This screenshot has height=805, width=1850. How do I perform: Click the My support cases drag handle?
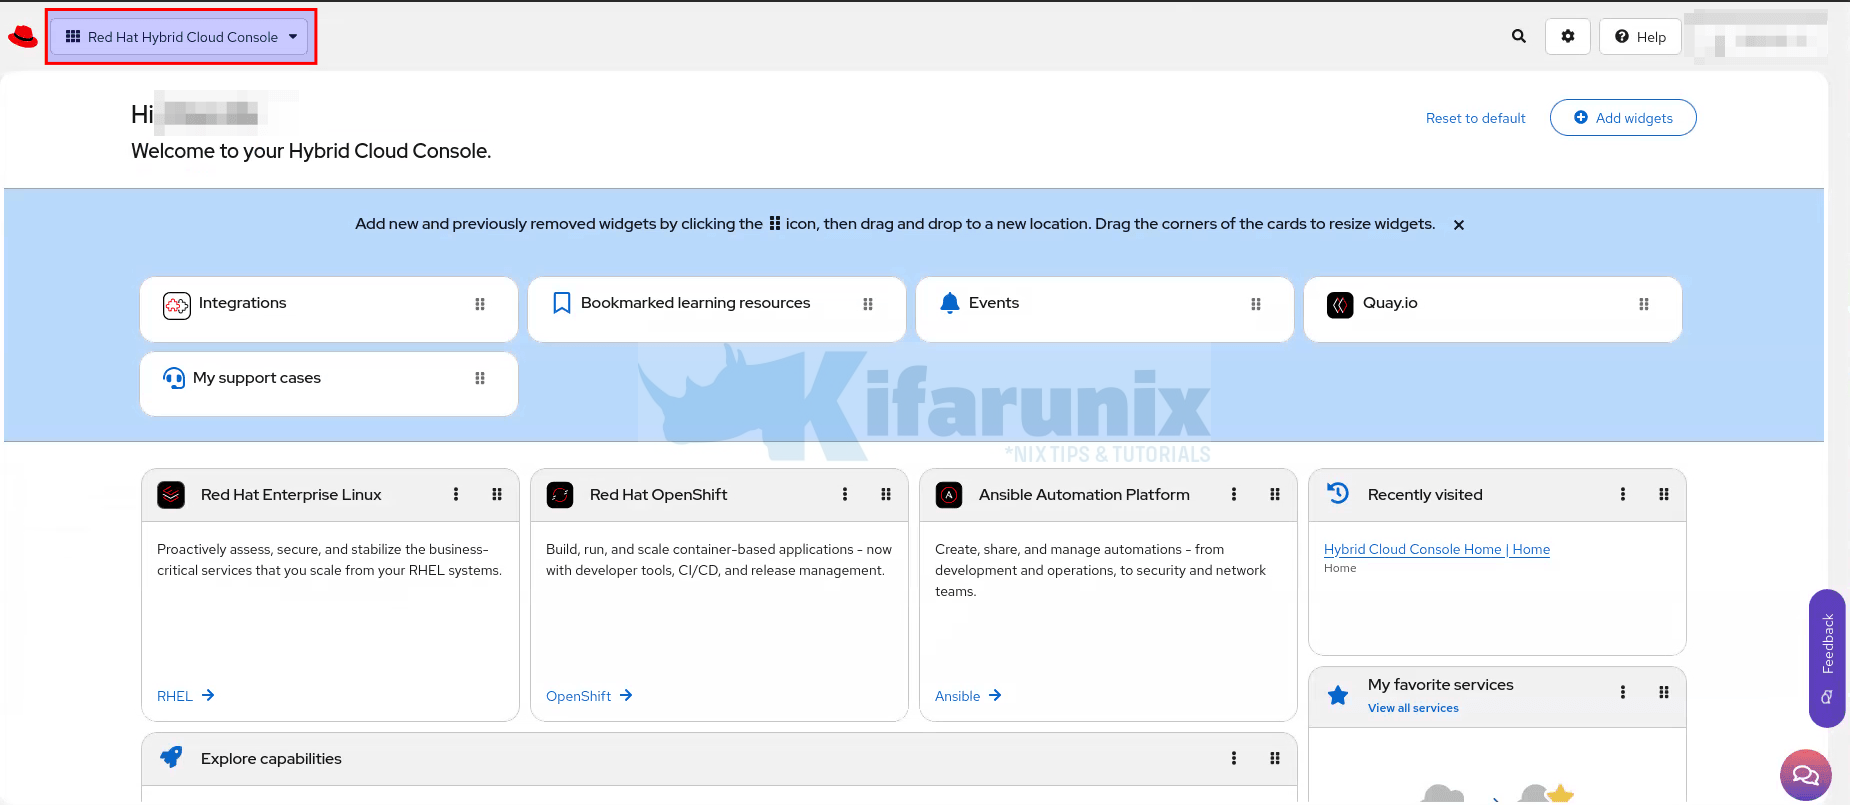[x=480, y=378]
